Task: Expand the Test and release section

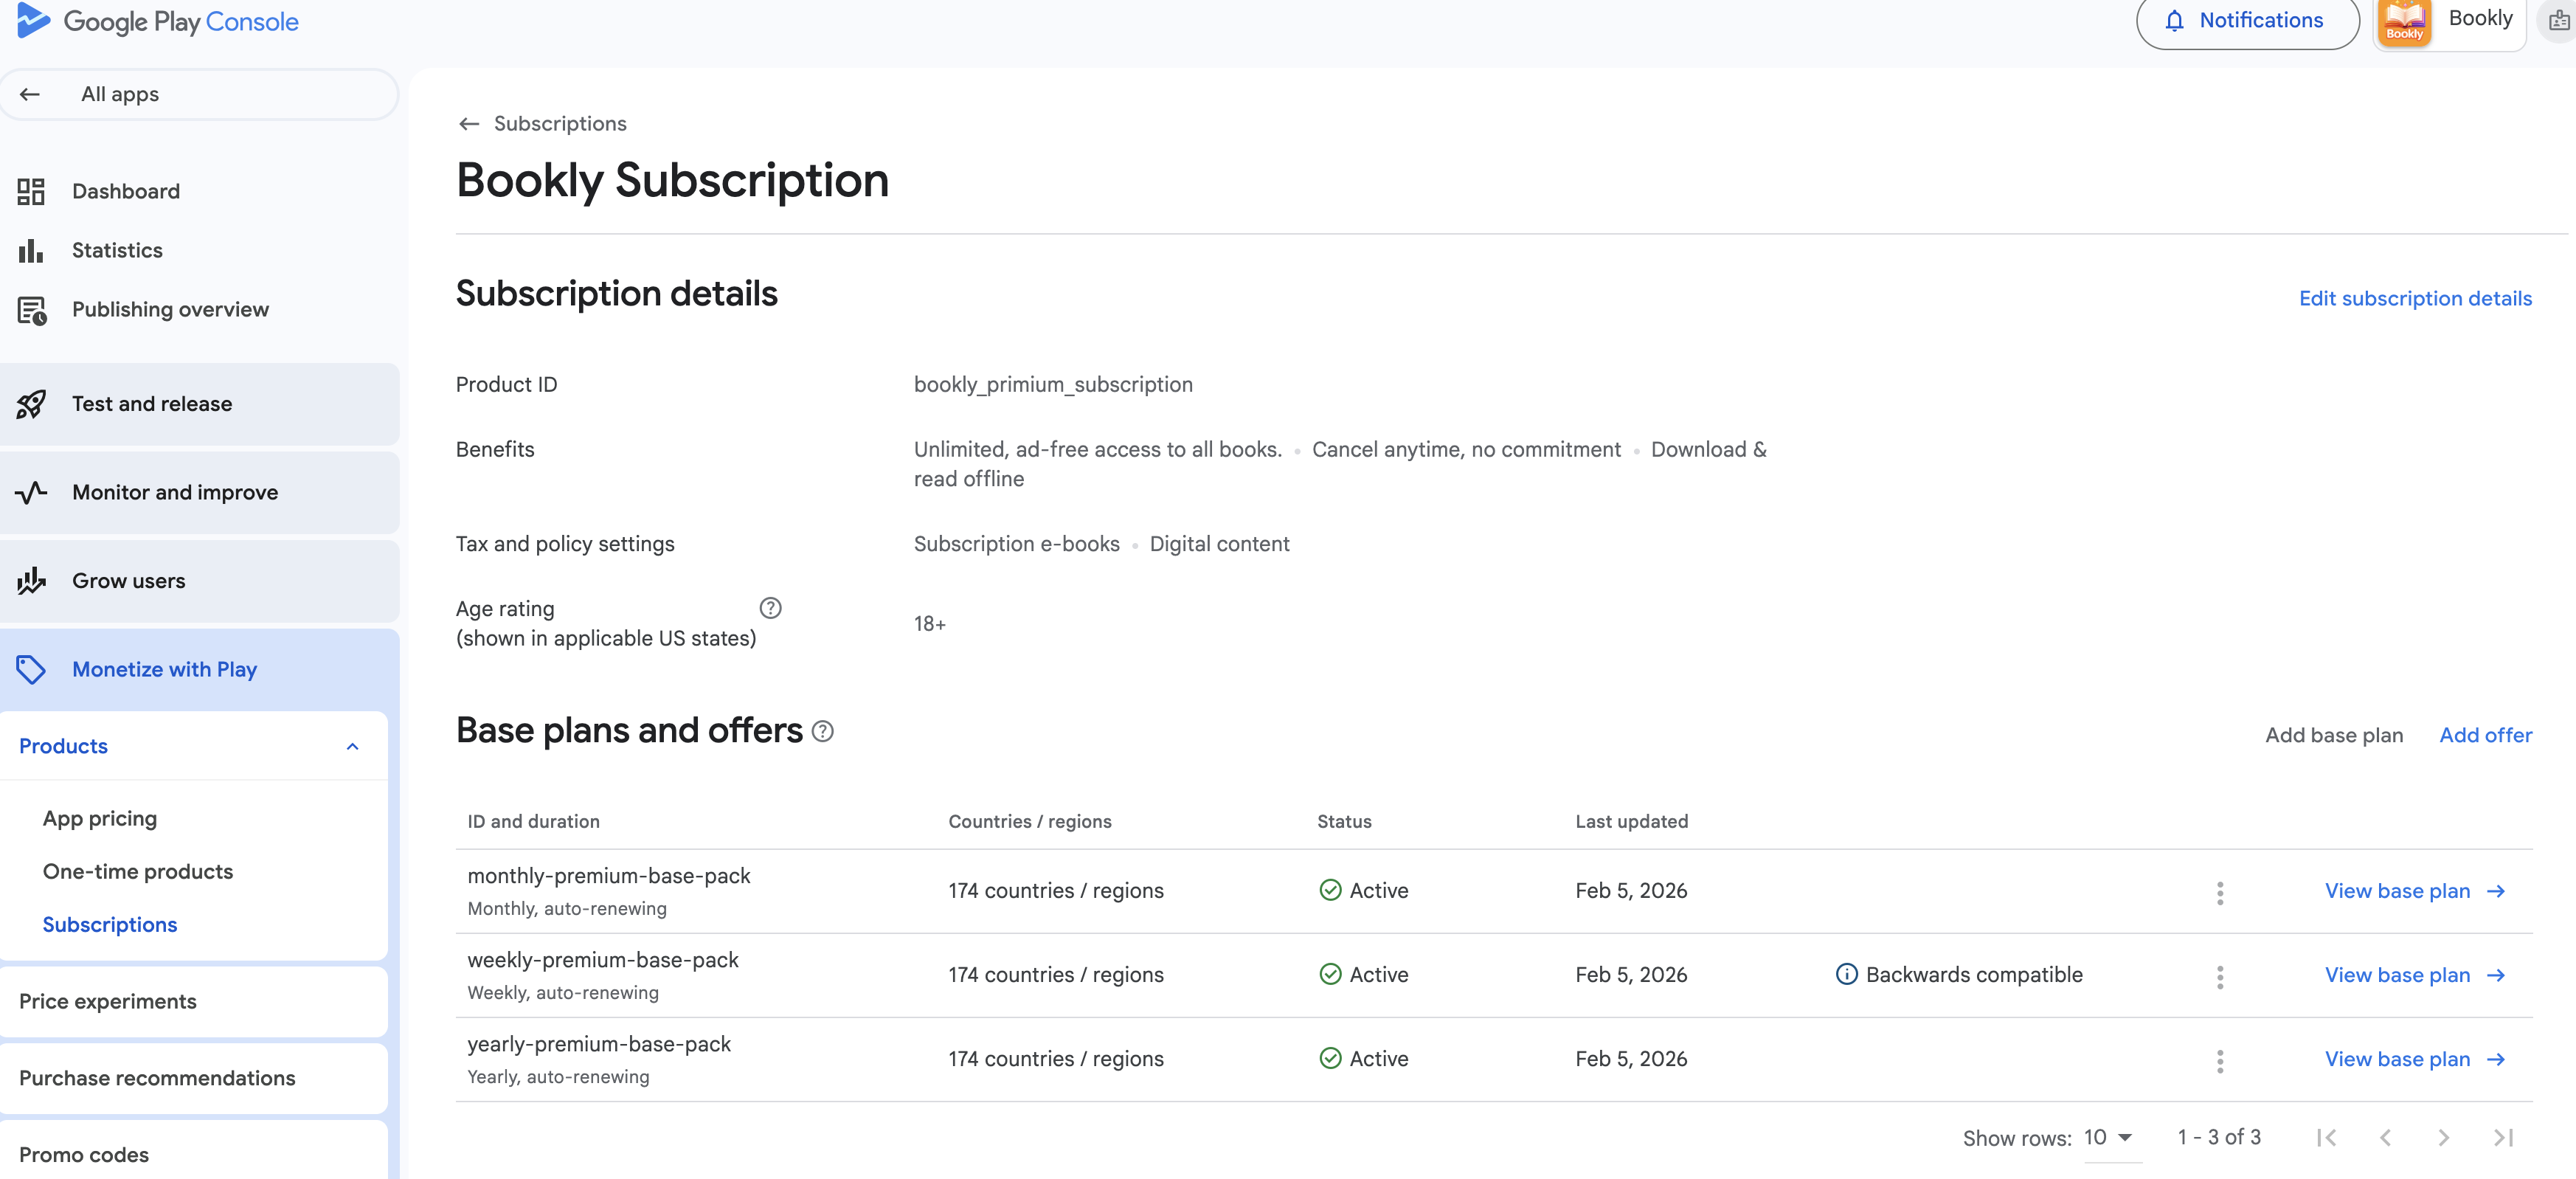Action: point(200,404)
